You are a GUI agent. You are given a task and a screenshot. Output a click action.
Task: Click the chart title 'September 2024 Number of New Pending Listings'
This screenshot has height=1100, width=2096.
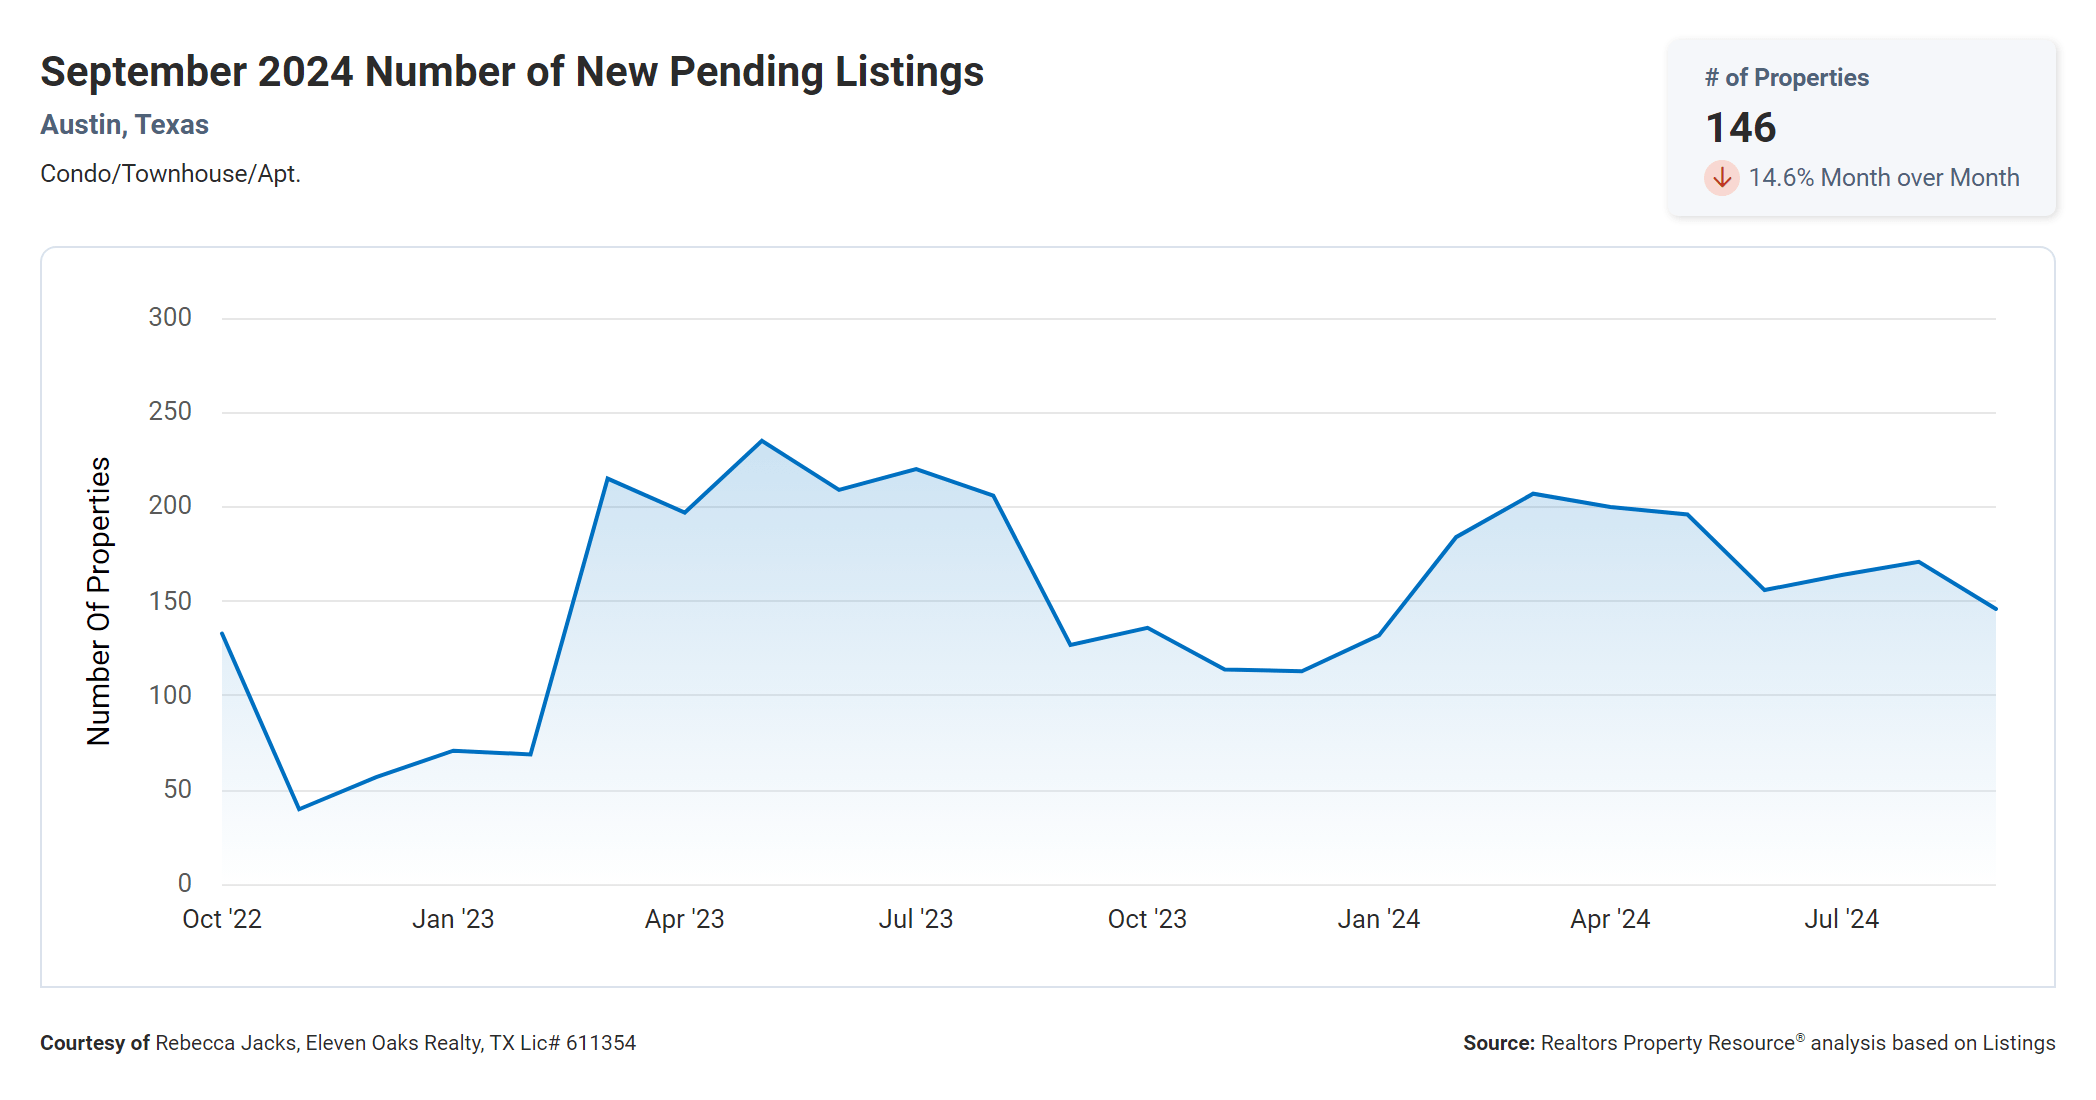coord(512,72)
